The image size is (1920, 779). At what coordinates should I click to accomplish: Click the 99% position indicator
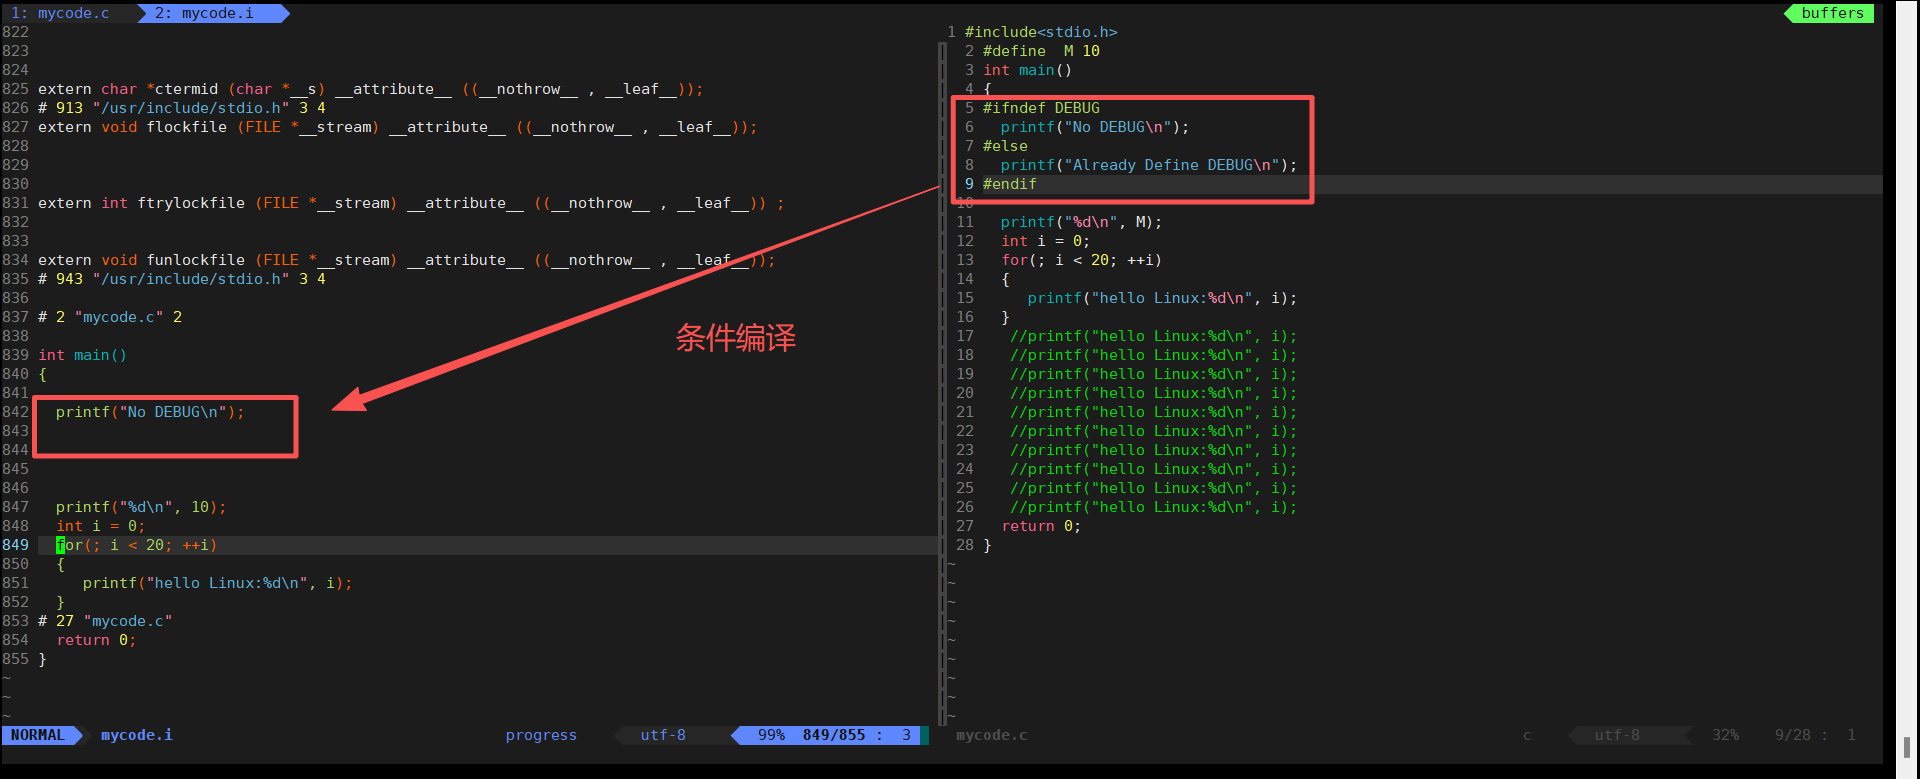tap(771, 735)
